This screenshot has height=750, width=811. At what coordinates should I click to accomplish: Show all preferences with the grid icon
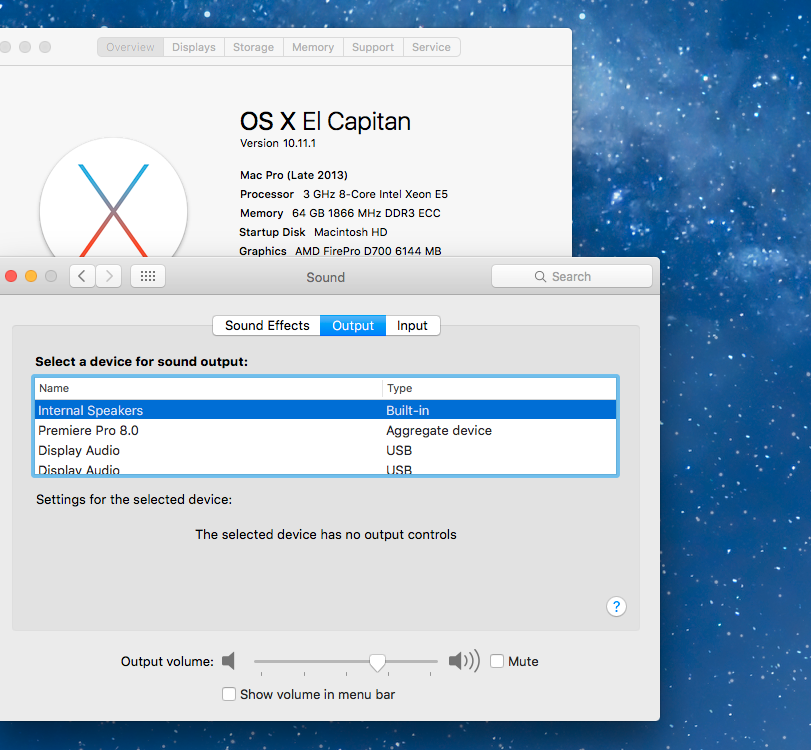(x=148, y=276)
